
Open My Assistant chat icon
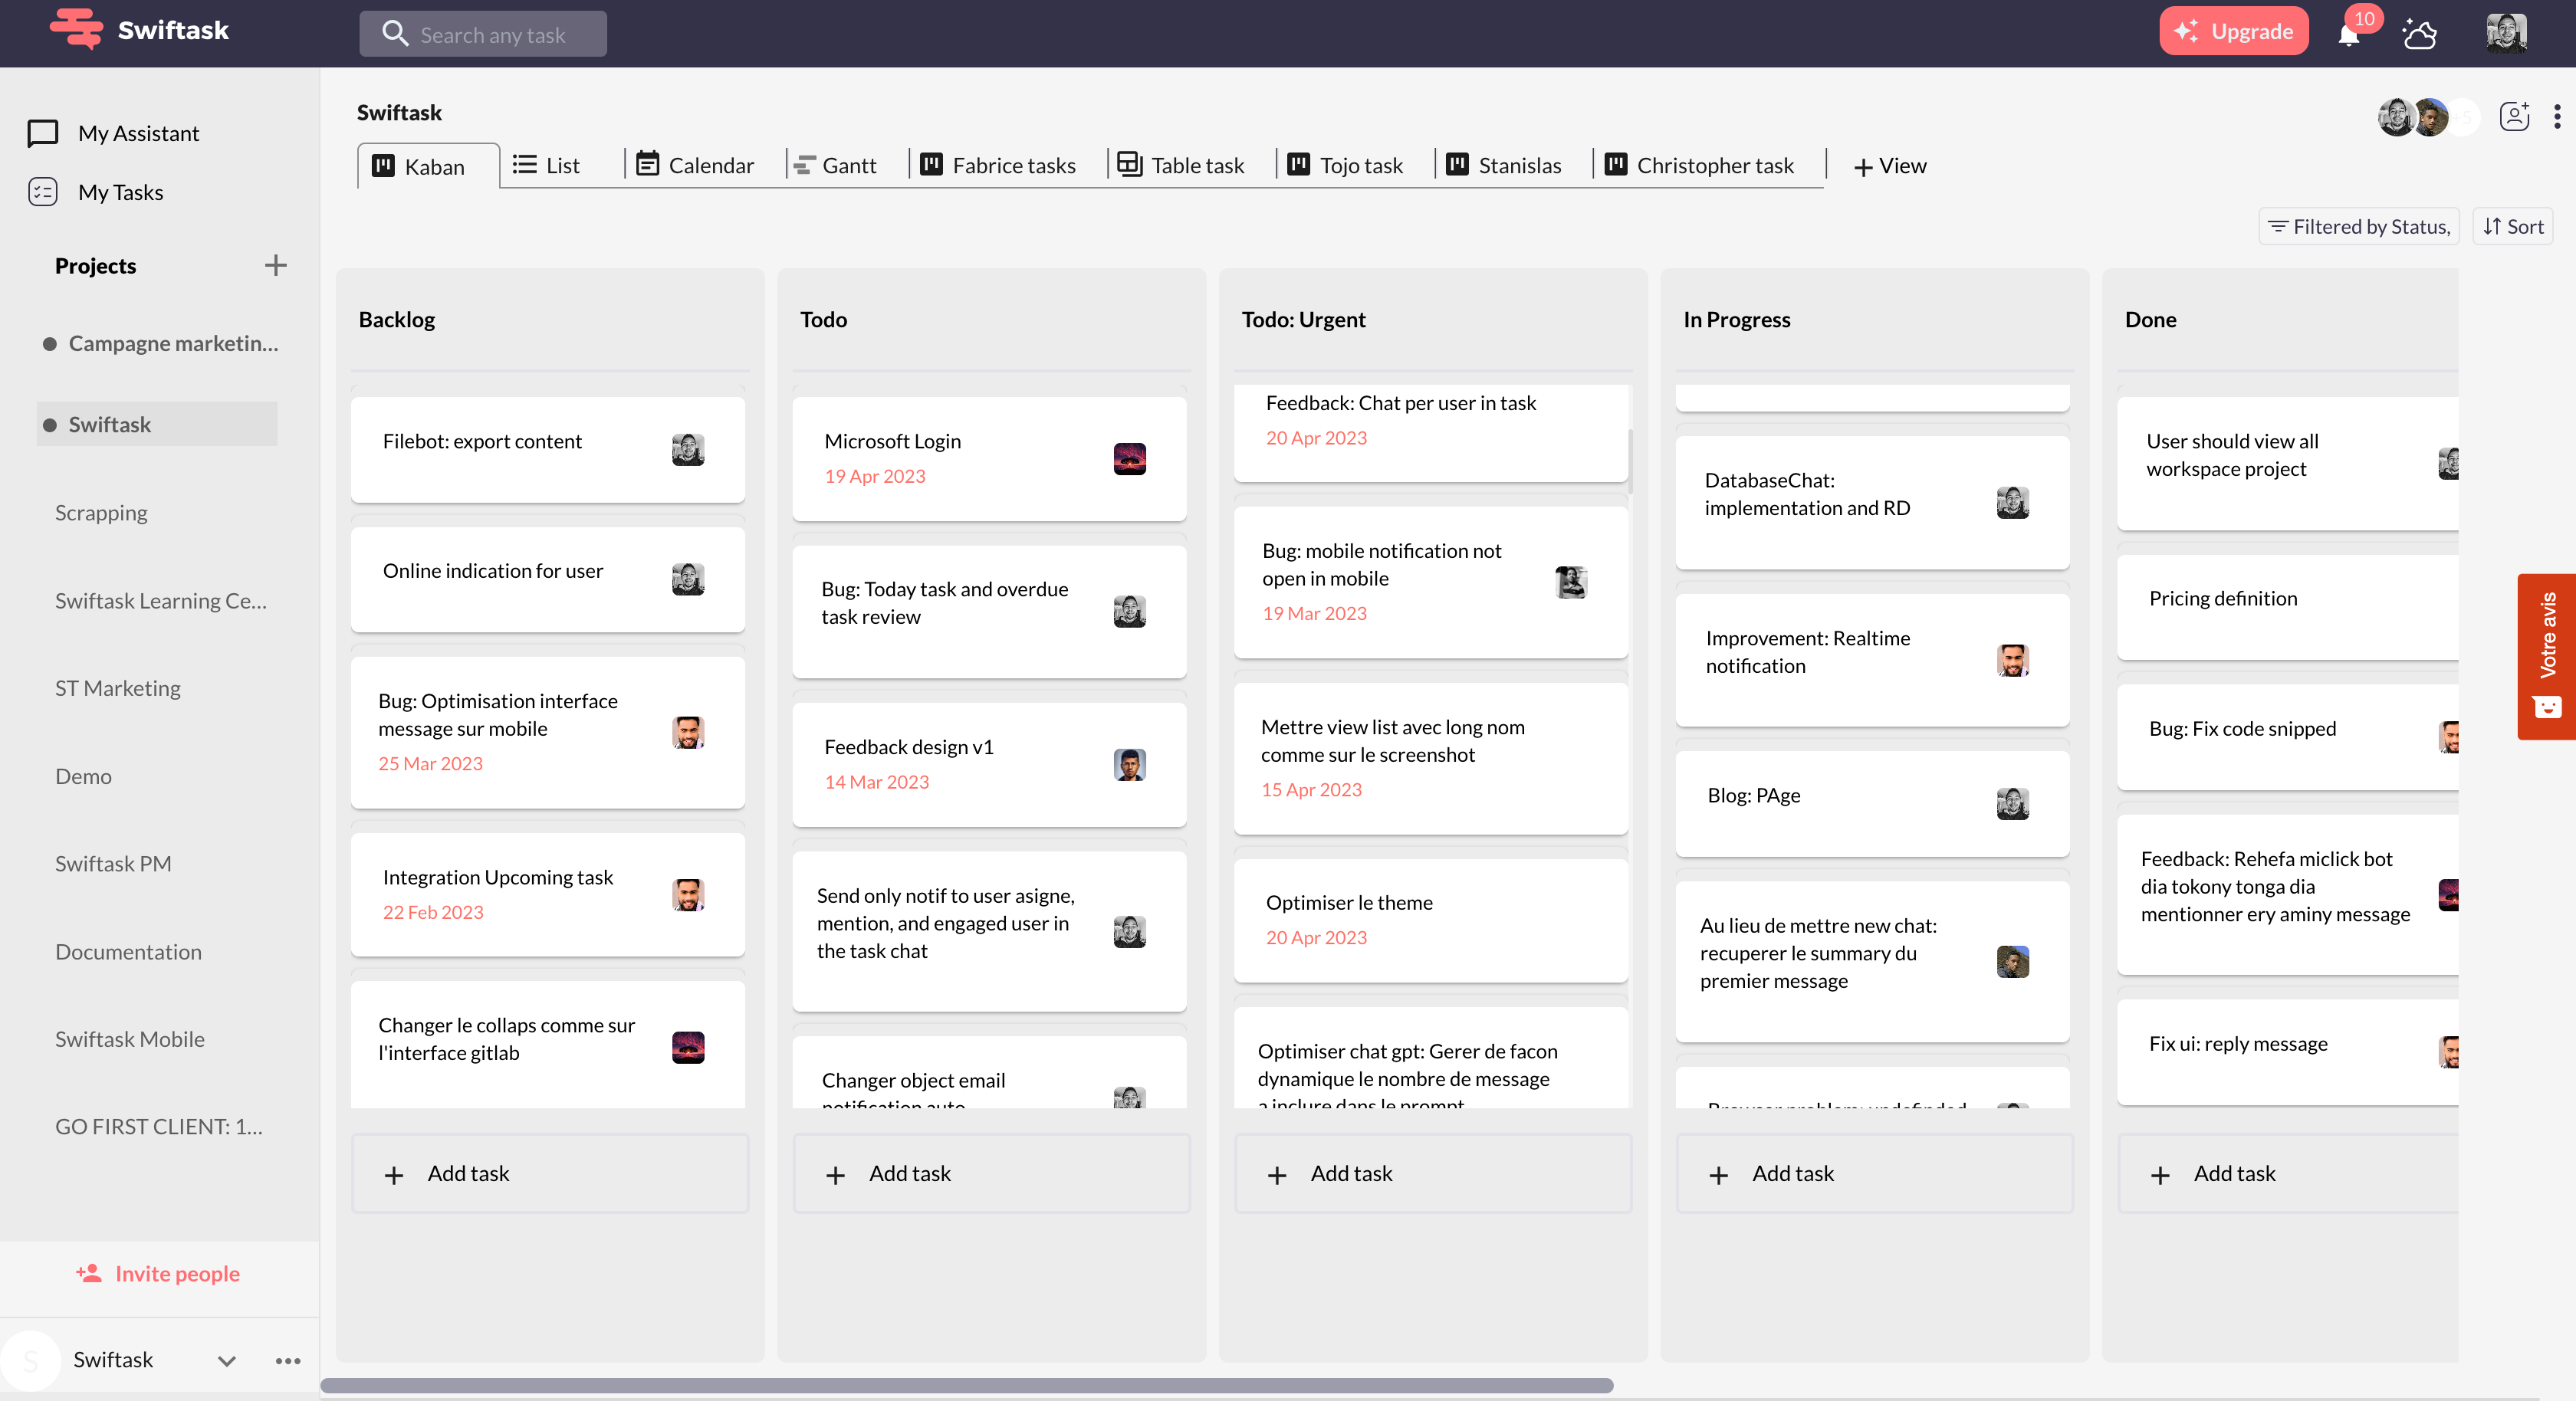pos(43,133)
